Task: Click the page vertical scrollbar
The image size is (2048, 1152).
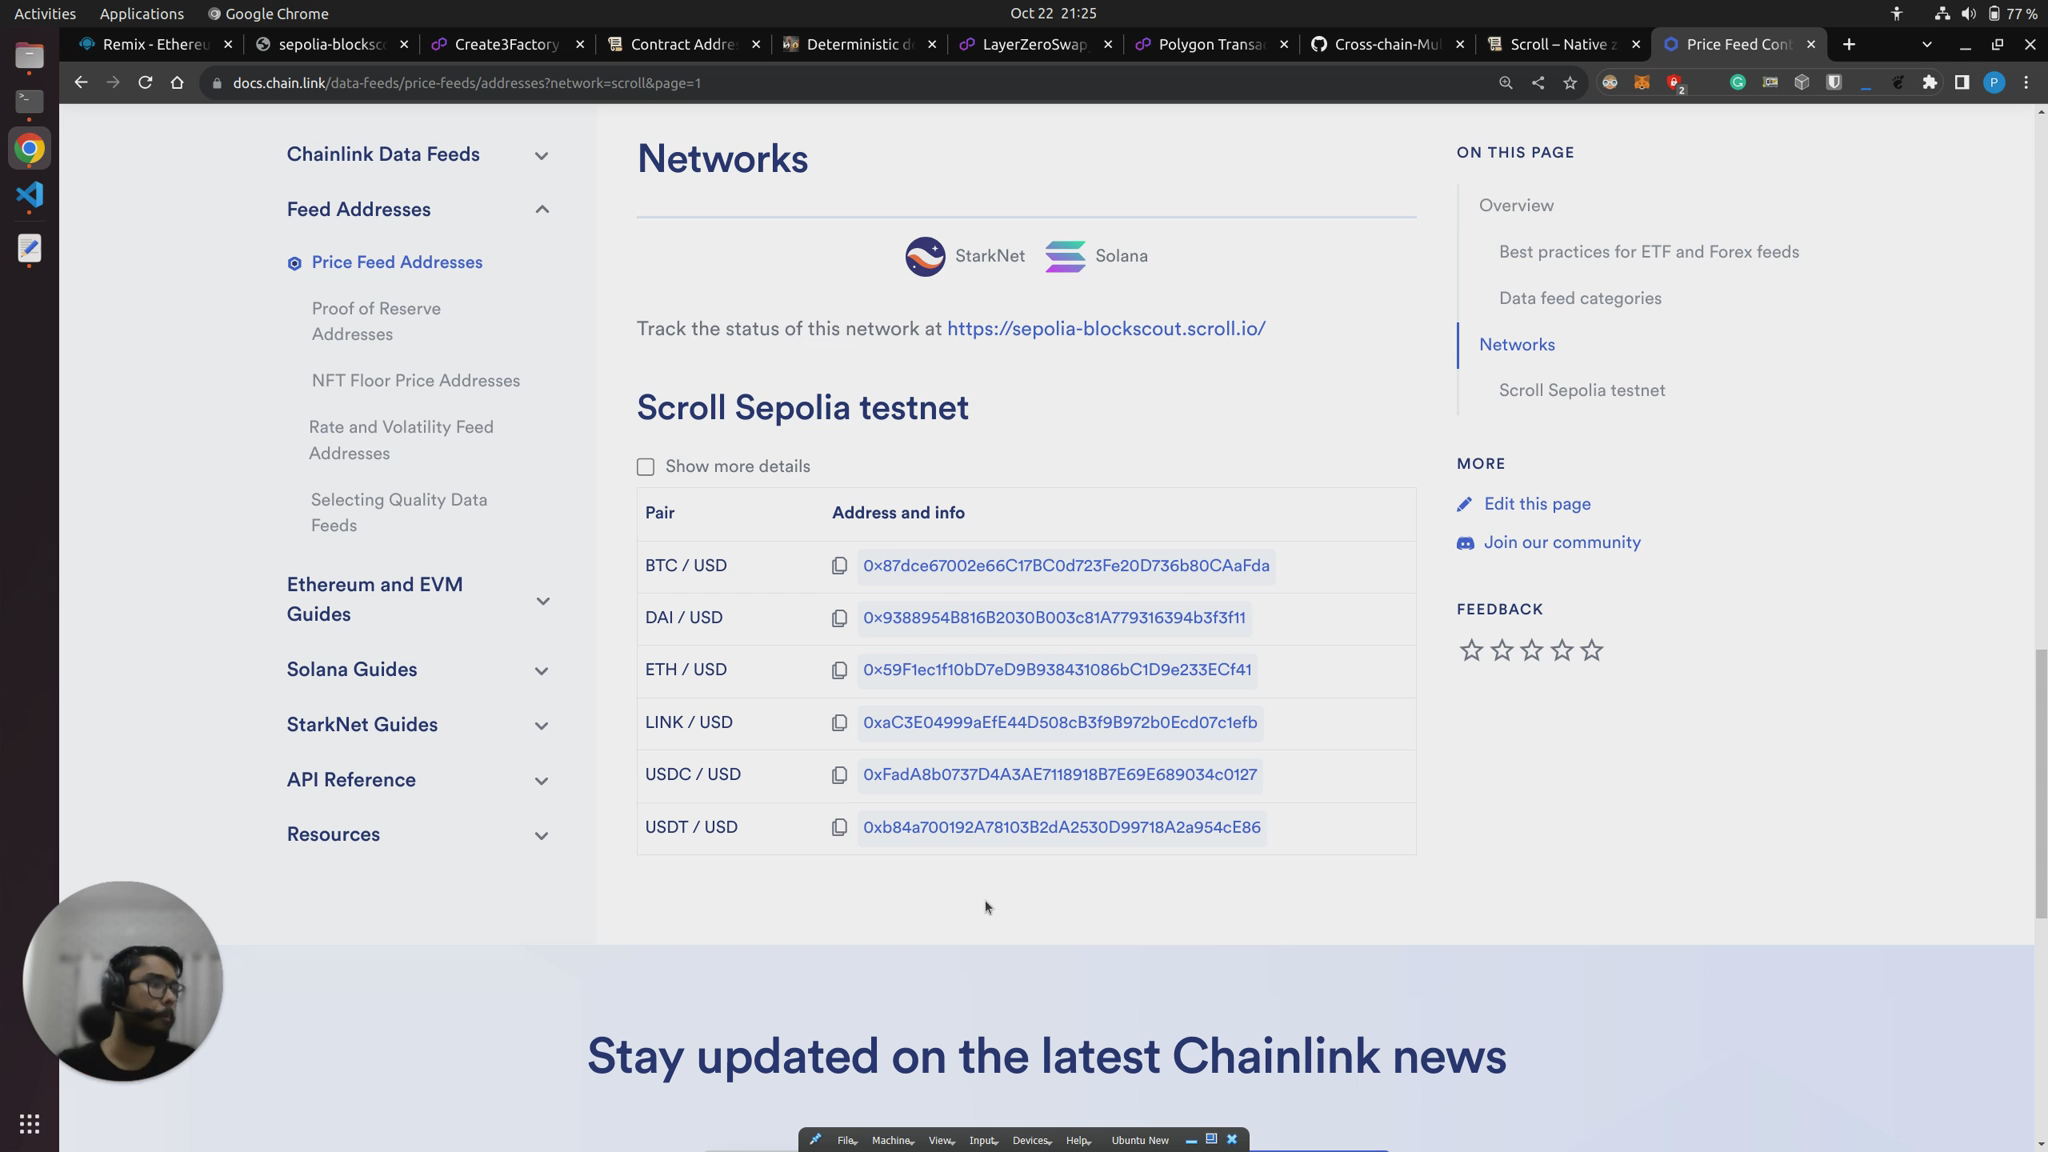Action: (x=2040, y=784)
